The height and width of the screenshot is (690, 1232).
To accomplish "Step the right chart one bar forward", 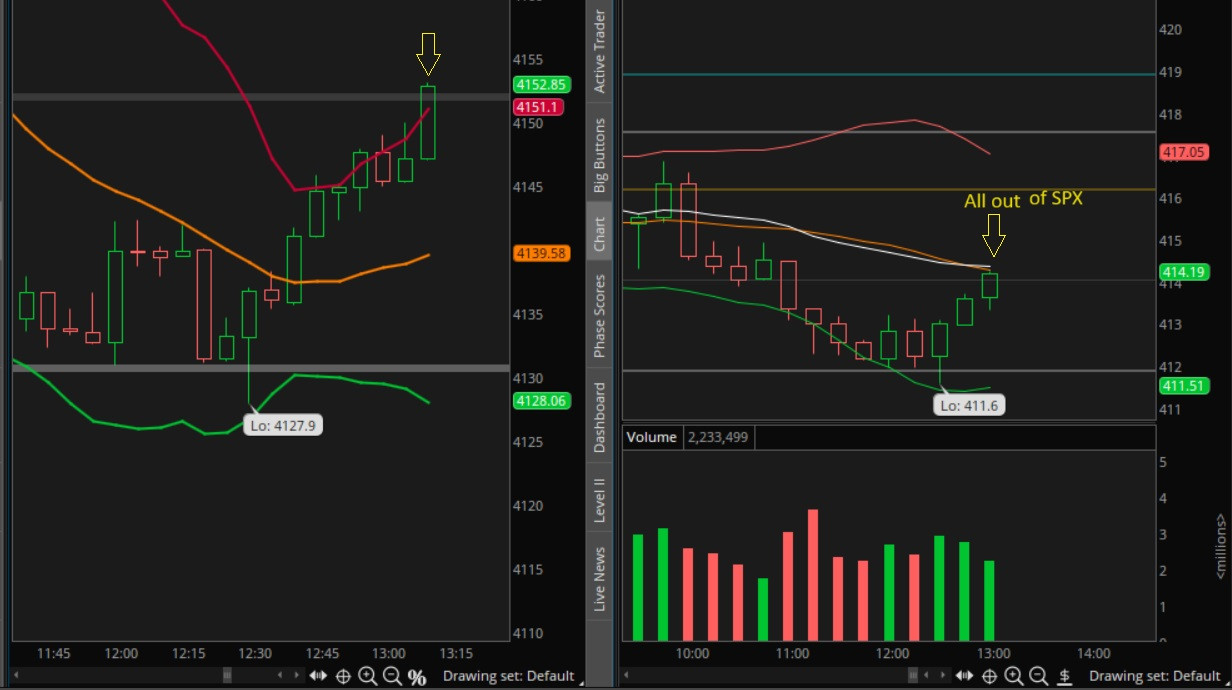I will coord(943,676).
